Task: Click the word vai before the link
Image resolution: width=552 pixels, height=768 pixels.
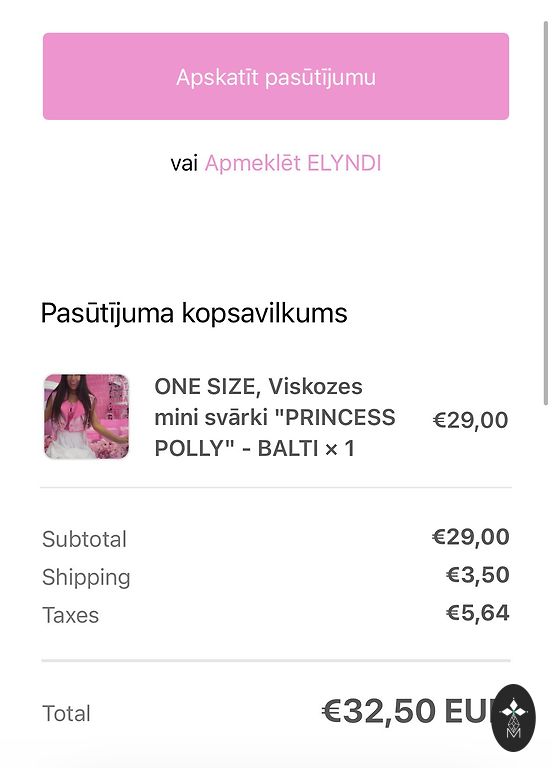Action: [184, 164]
